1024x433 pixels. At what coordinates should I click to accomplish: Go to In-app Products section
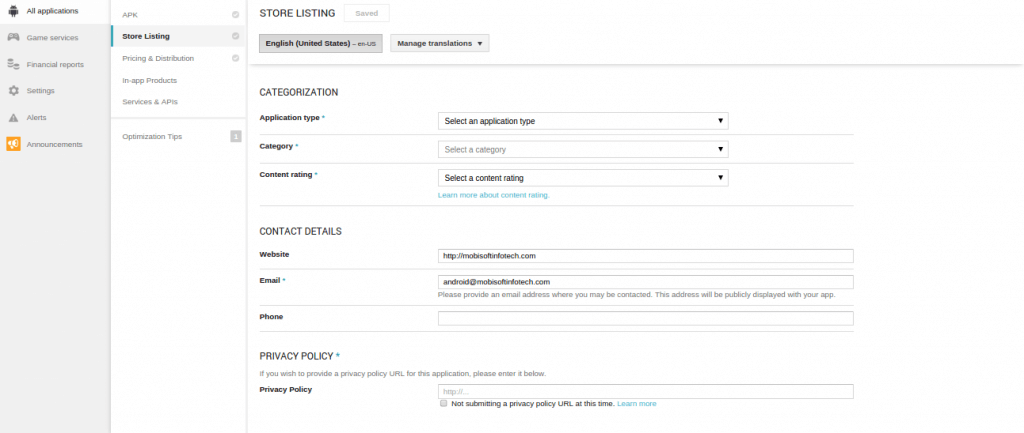(149, 80)
